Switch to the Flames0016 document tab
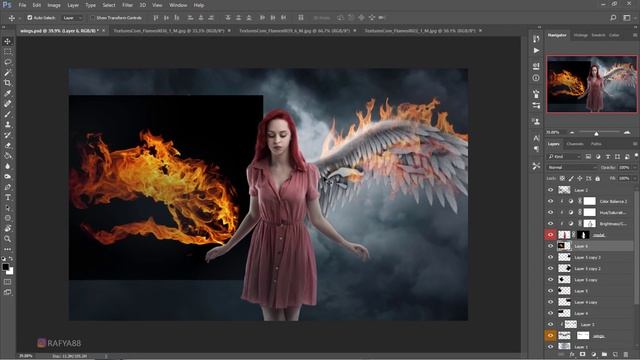 pos(169,31)
